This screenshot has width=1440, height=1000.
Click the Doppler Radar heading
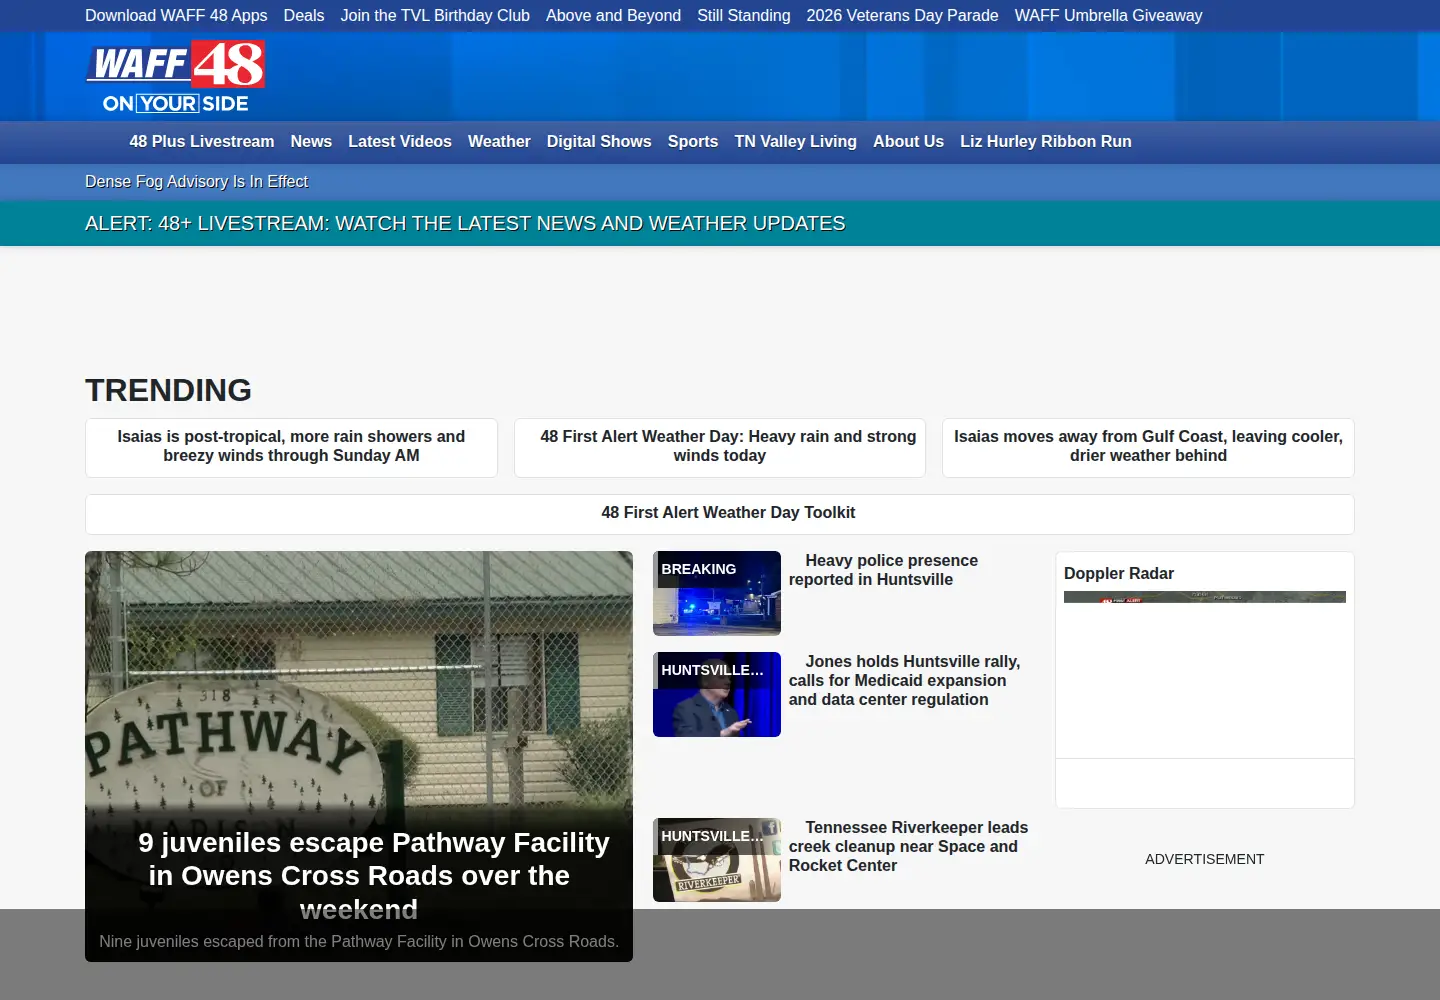point(1119,574)
